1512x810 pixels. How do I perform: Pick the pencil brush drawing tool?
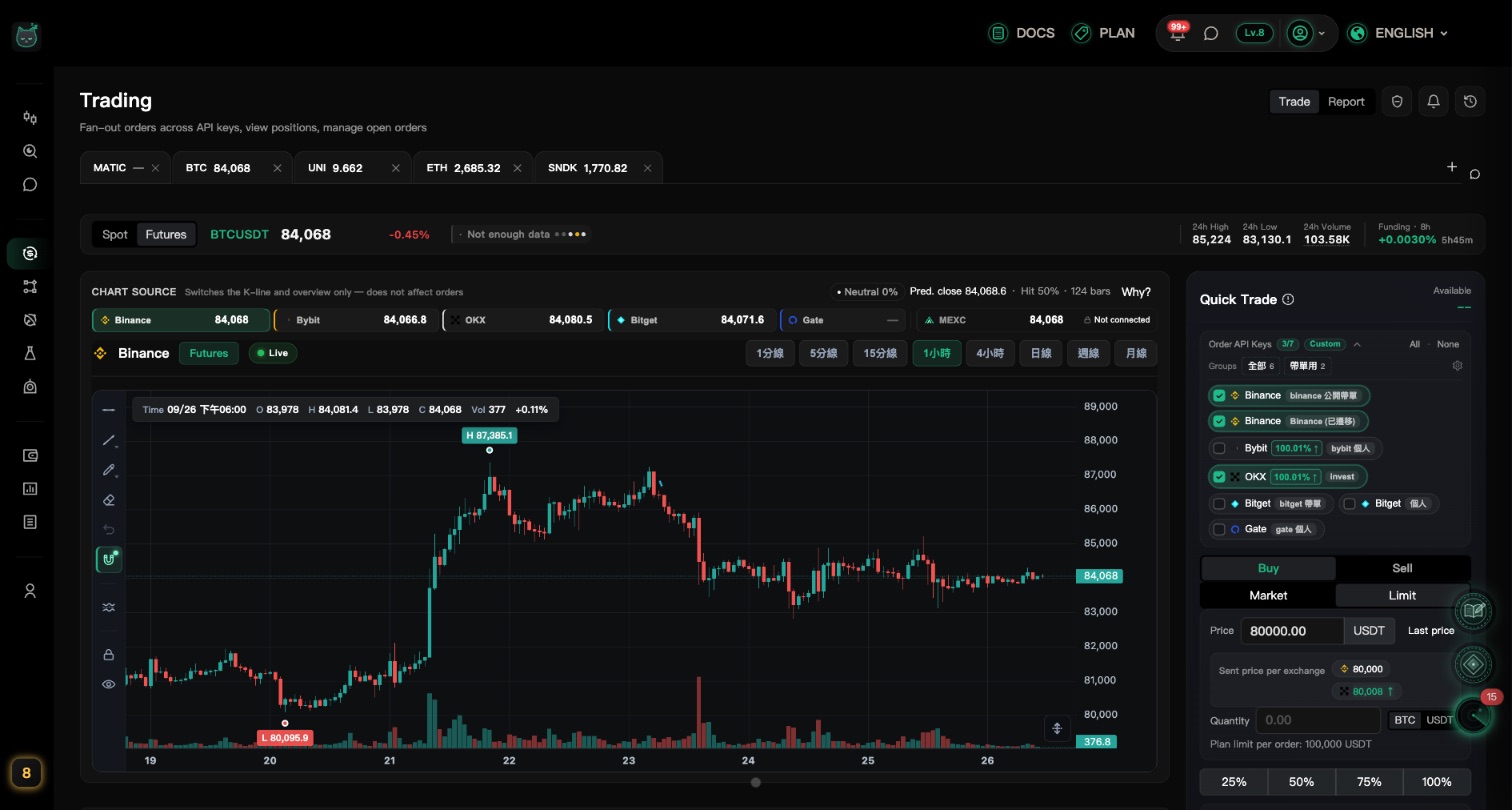click(109, 470)
